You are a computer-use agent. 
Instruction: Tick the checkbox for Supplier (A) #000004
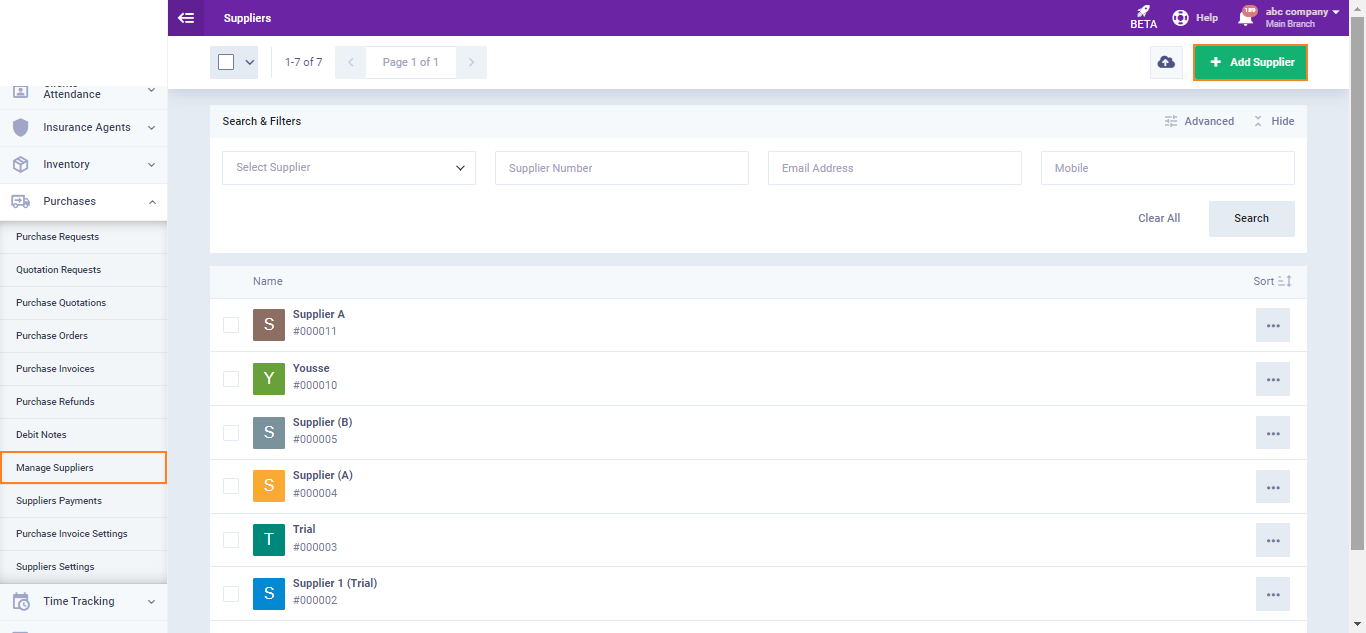pyautogui.click(x=231, y=486)
